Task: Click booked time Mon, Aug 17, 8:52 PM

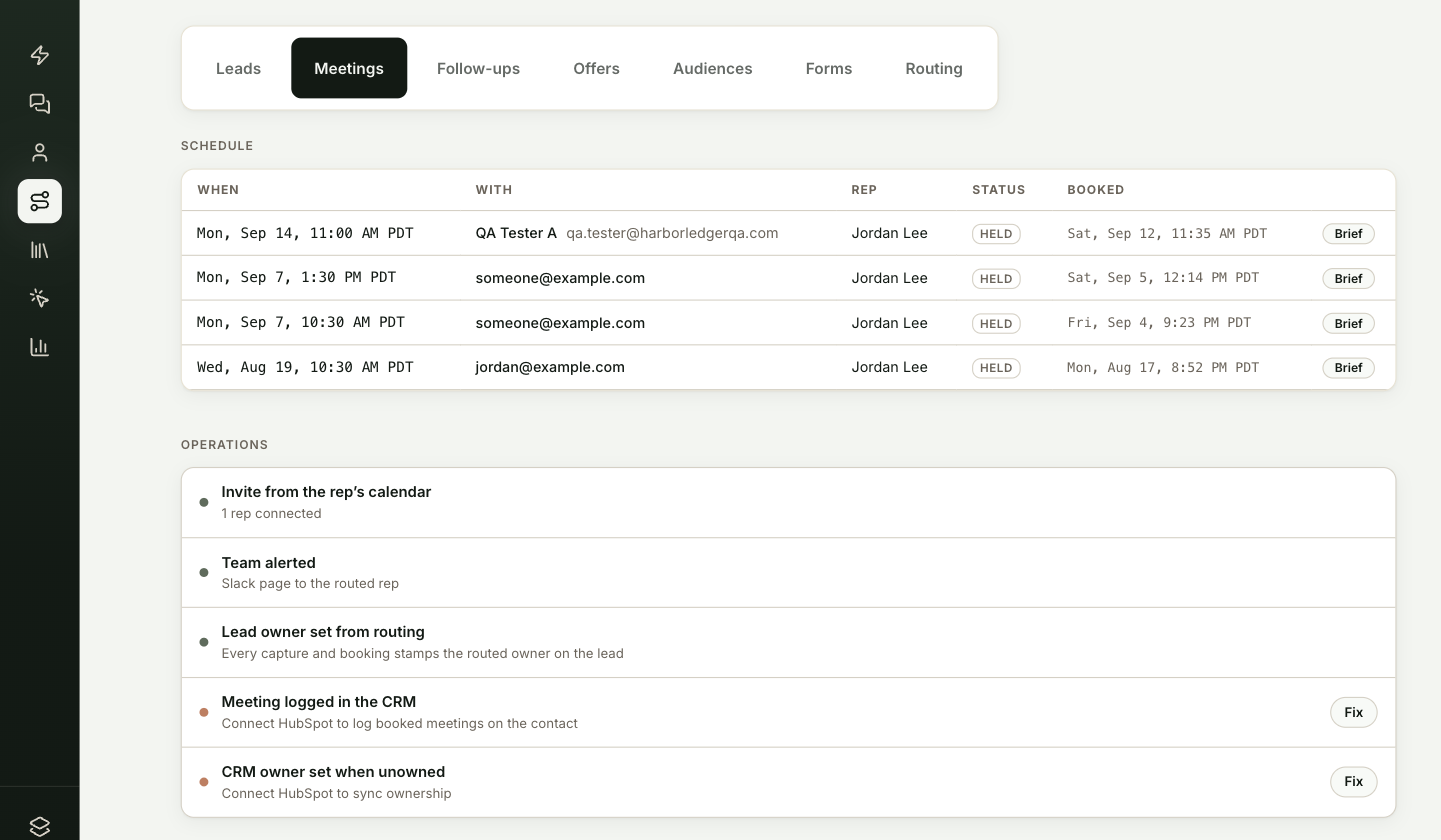Action: click(x=1163, y=367)
